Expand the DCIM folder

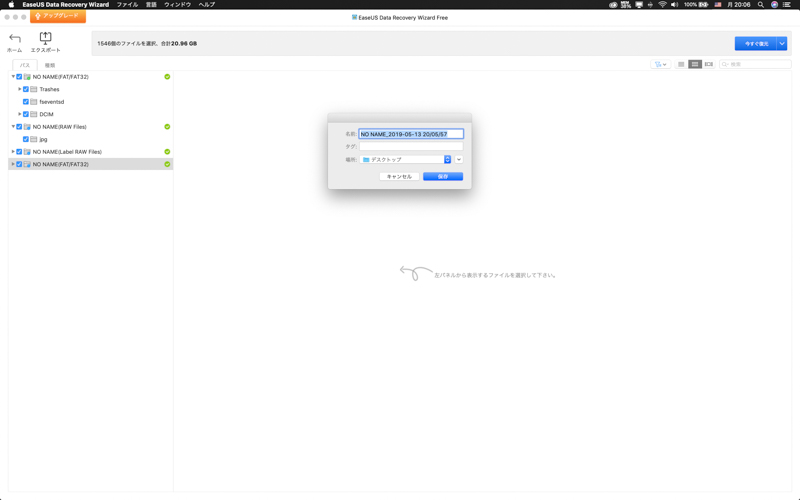20,114
